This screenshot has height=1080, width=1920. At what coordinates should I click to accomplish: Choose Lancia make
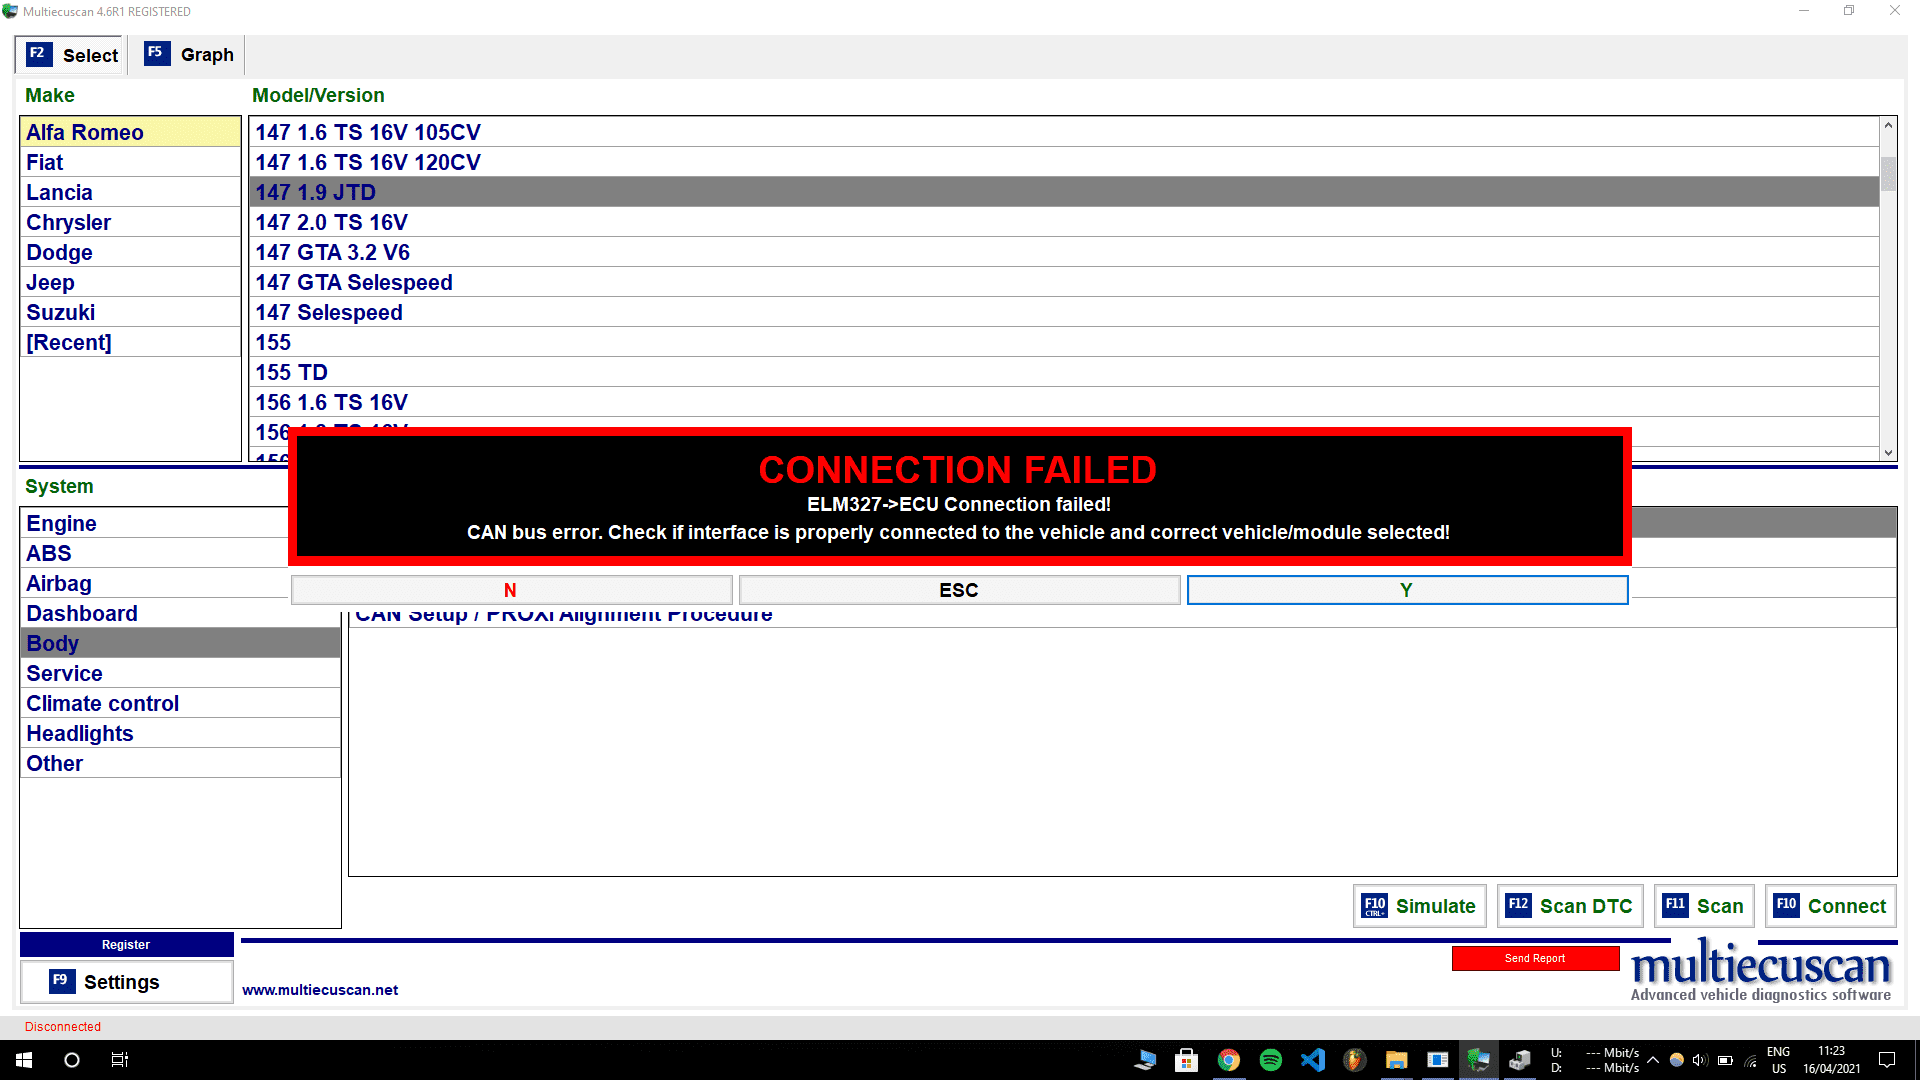coord(130,192)
